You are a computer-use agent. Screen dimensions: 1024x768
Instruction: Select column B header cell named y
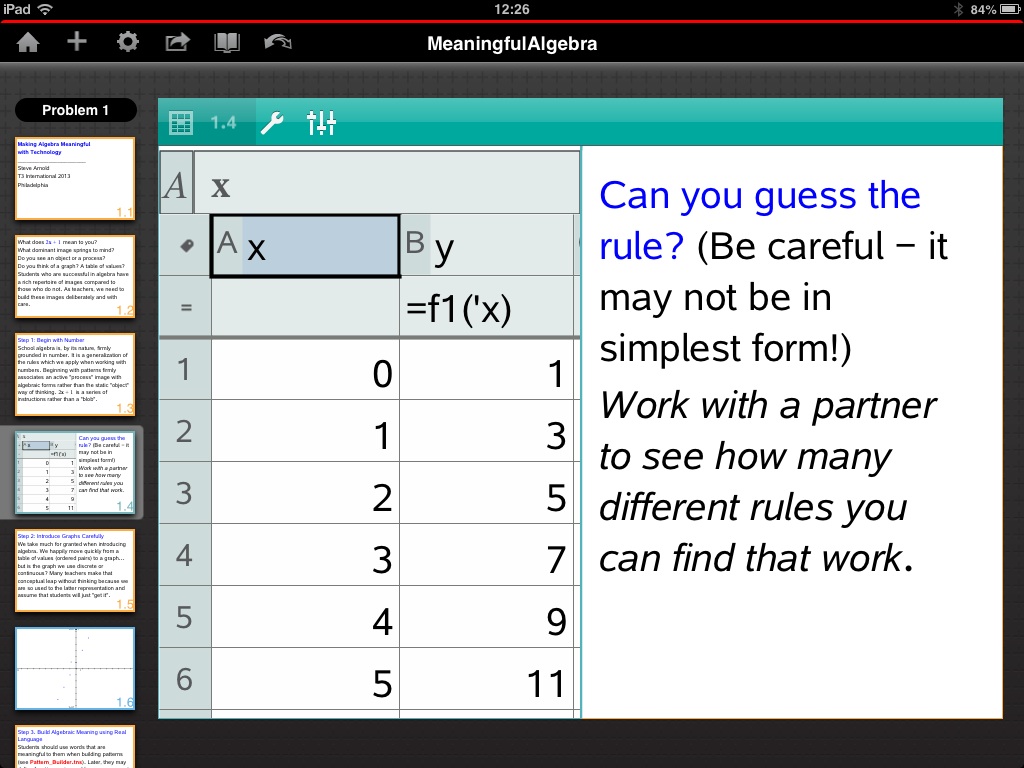pos(488,246)
